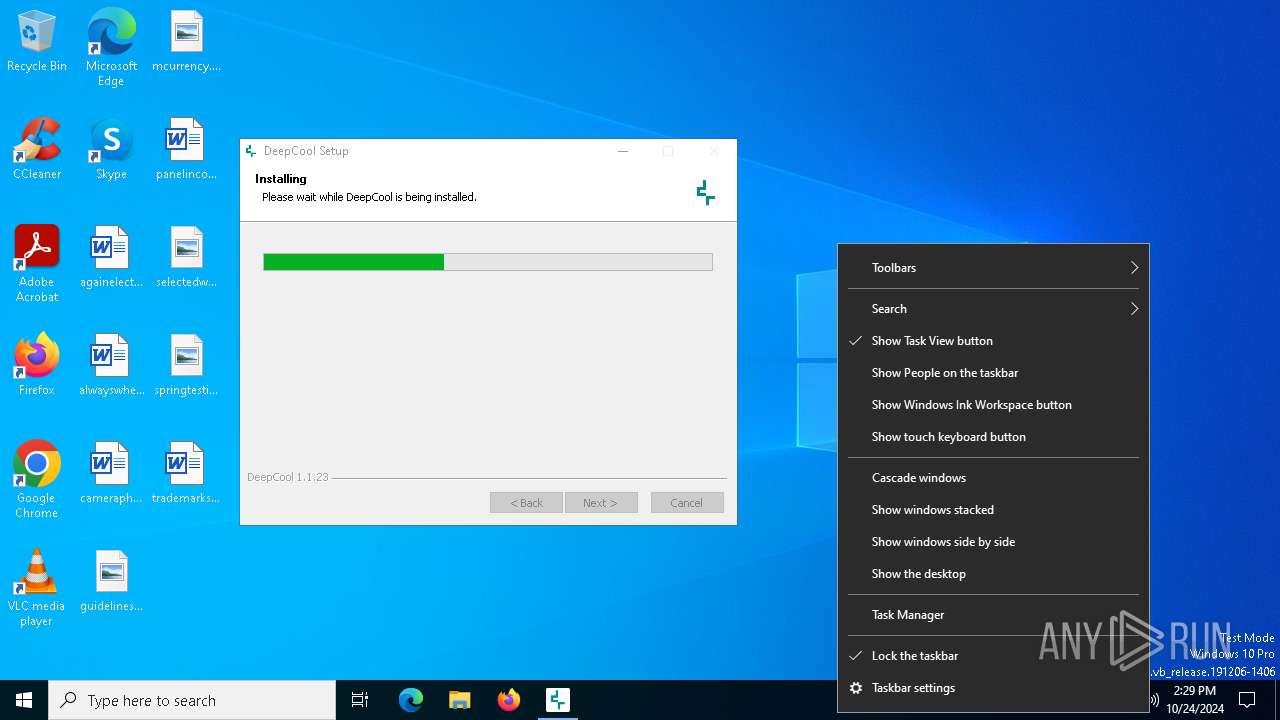
Task: Click the taskbar search box
Action: (x=192, y=700)
